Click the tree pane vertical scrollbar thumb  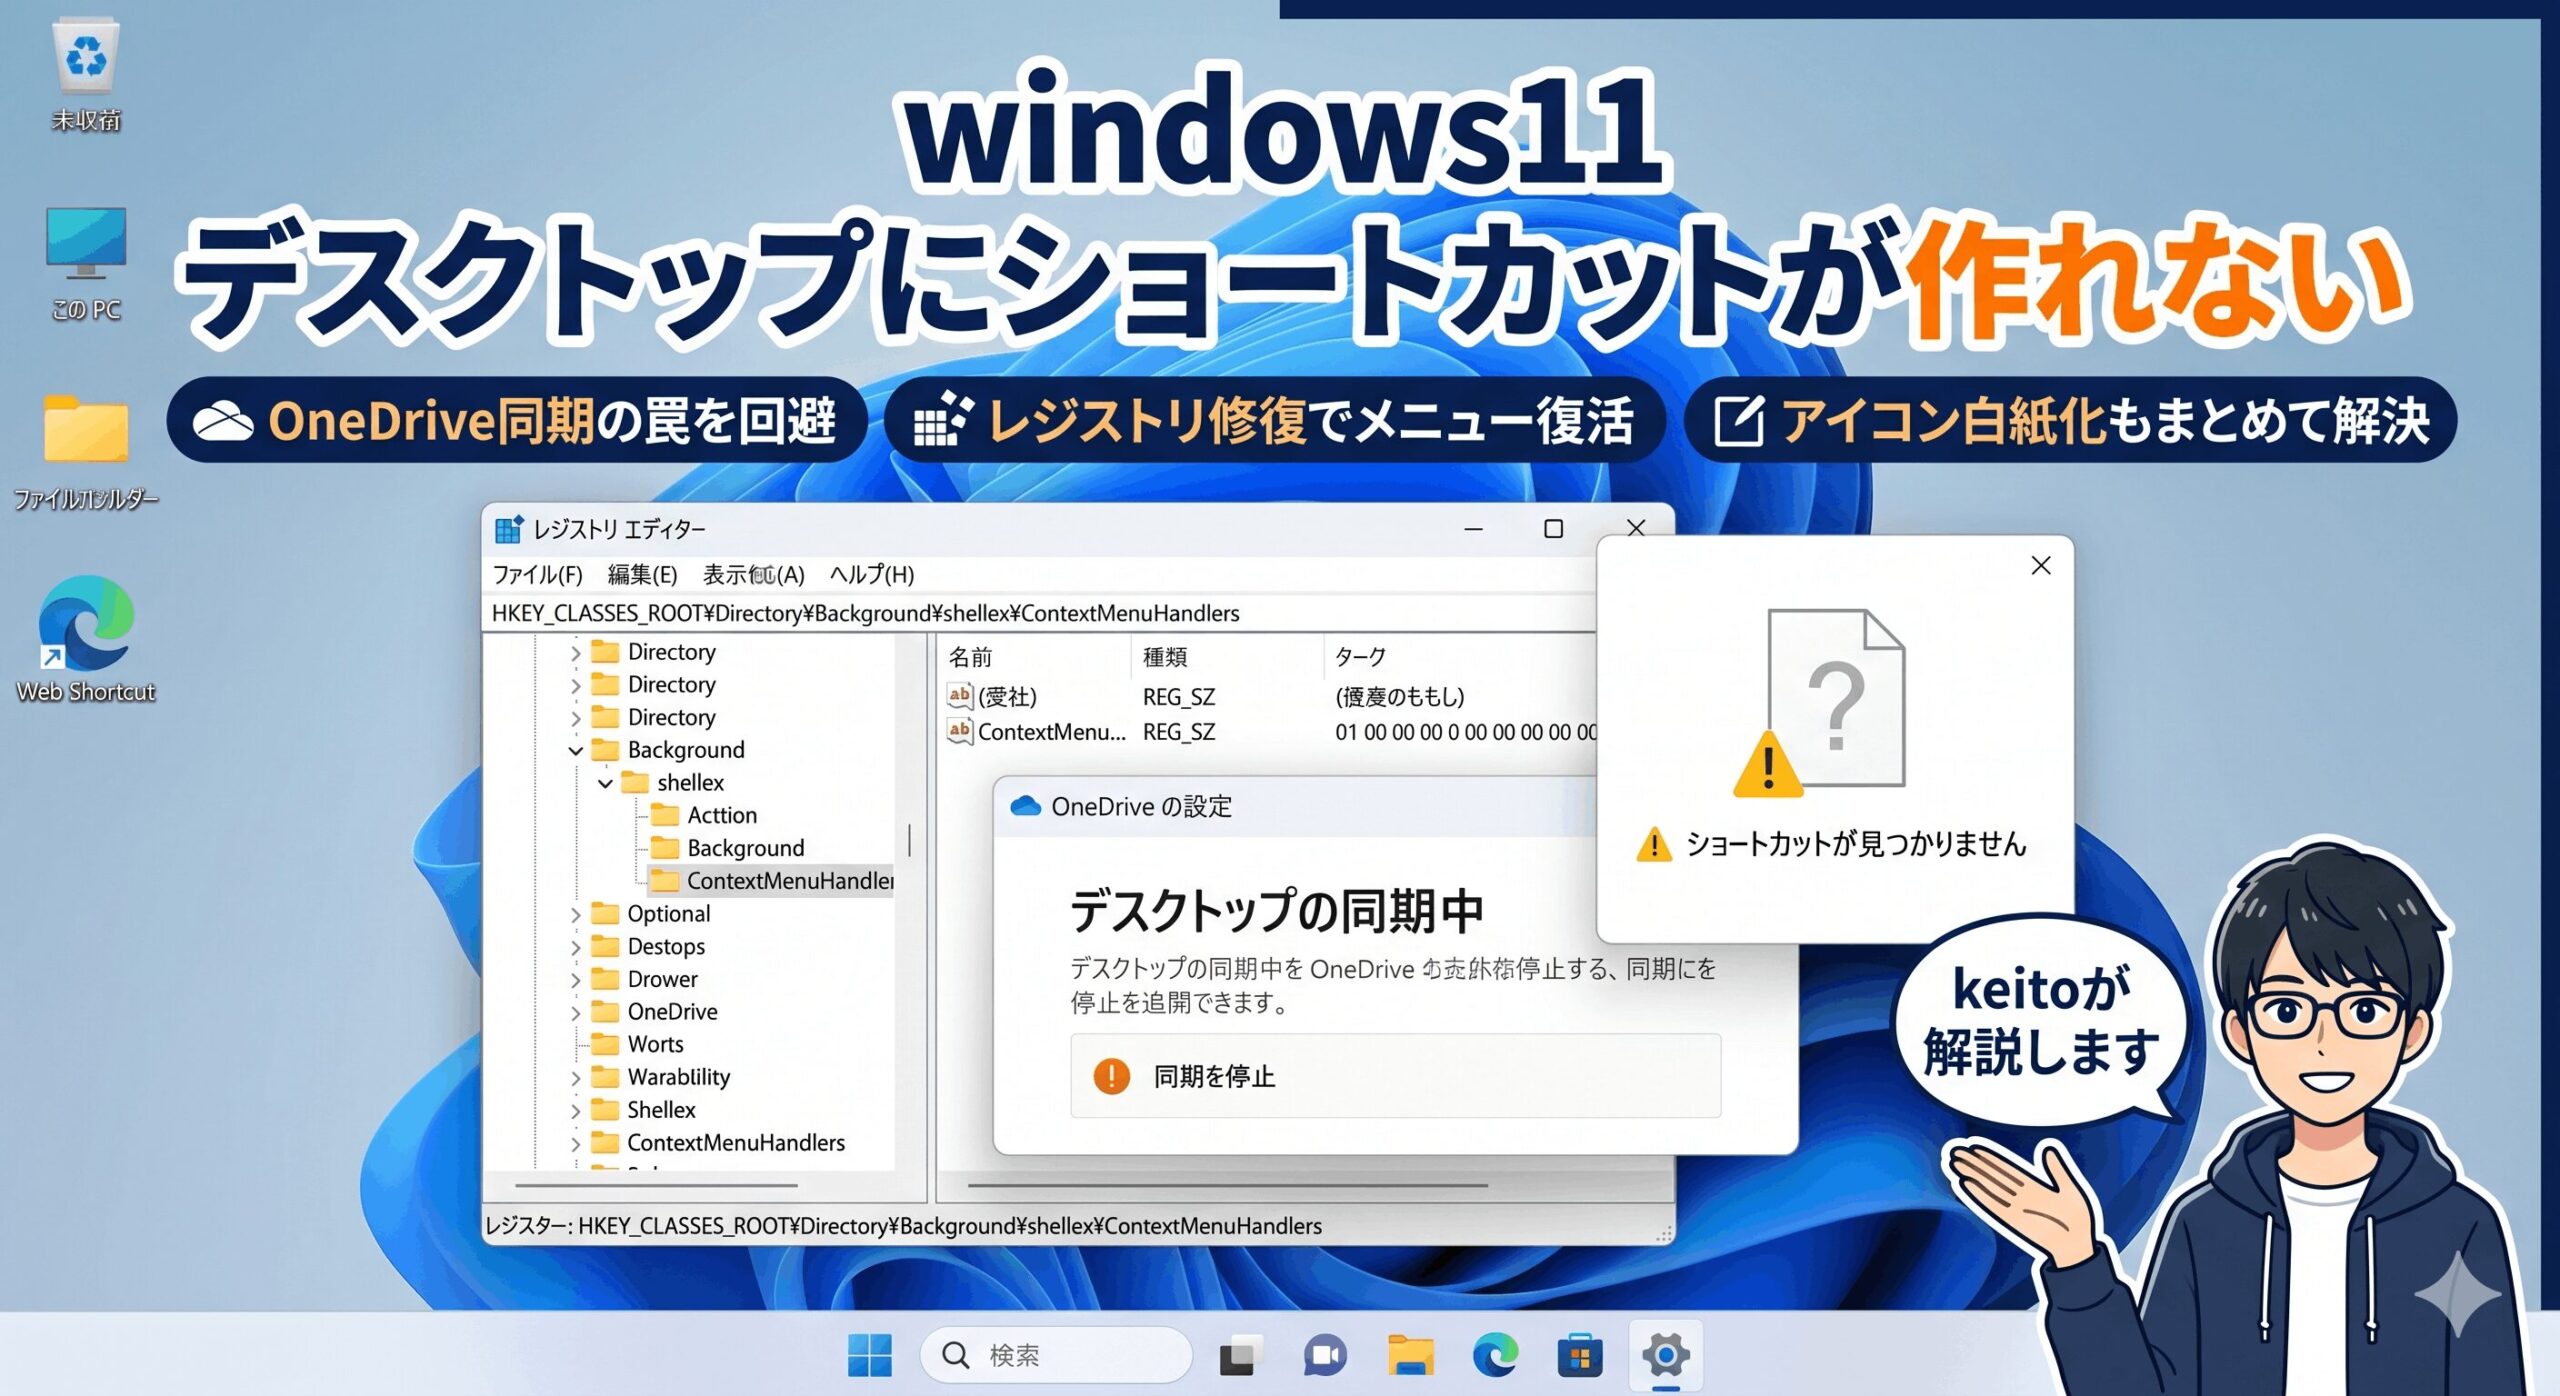909,841
